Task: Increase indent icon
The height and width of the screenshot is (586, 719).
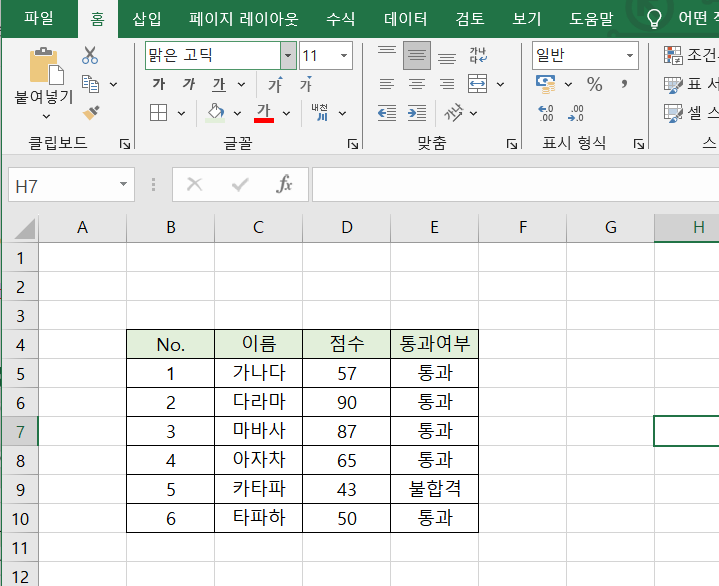Action: tap(417, 113)
